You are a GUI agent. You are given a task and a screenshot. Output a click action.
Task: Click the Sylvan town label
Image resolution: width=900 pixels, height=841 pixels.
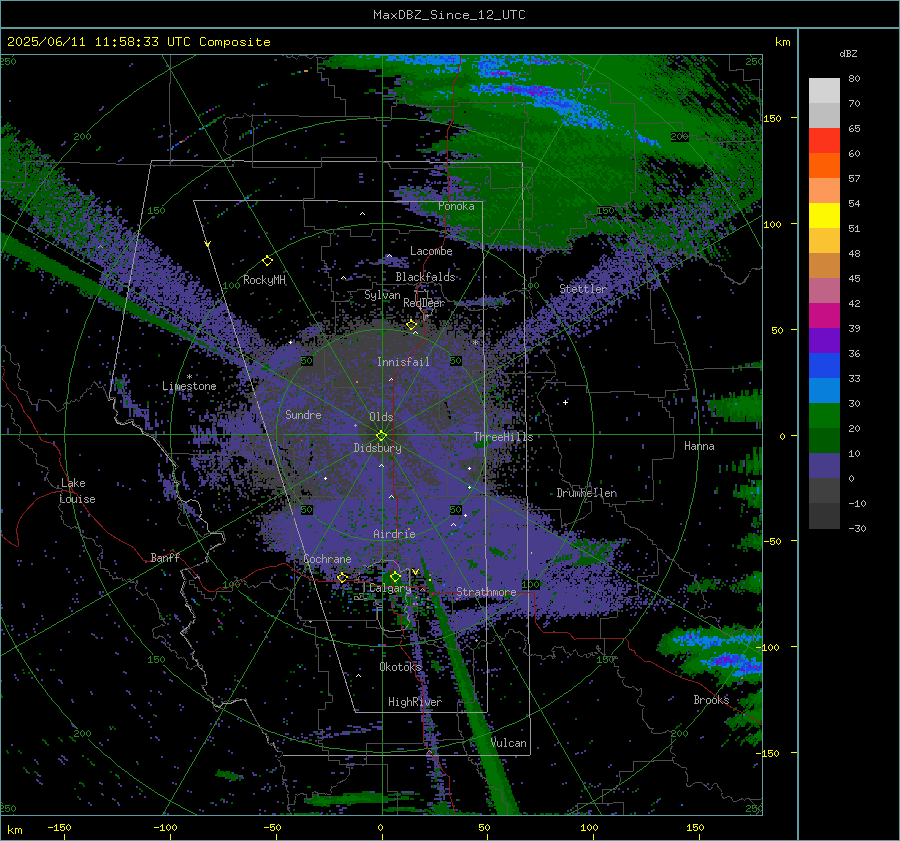(382, 295)
